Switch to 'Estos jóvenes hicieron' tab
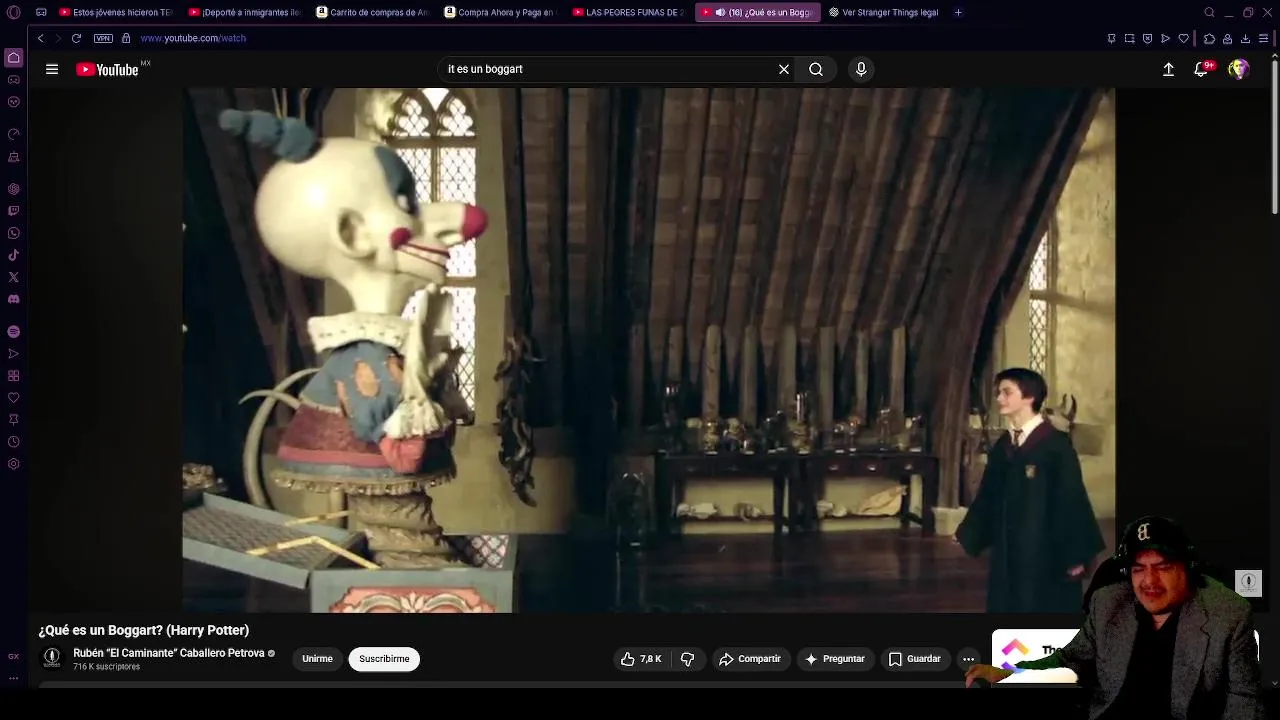1280x720 pixels. pyautogui.click(x=115, y=13)
